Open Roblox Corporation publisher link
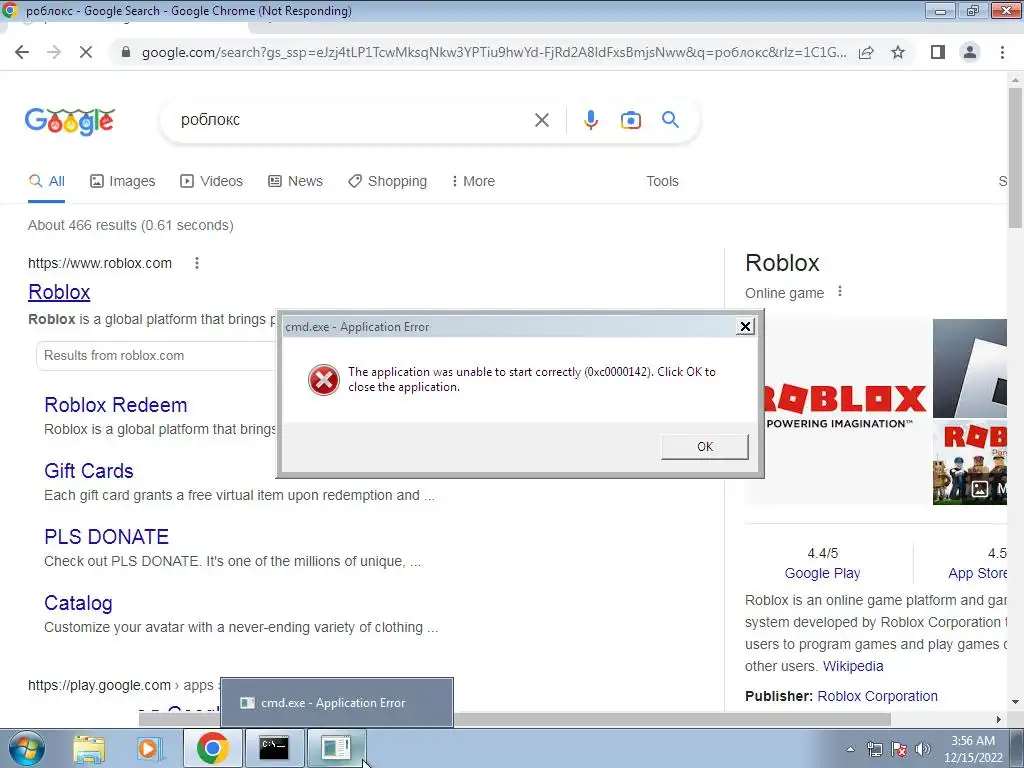1024x768 pixels. pos(877,696)
